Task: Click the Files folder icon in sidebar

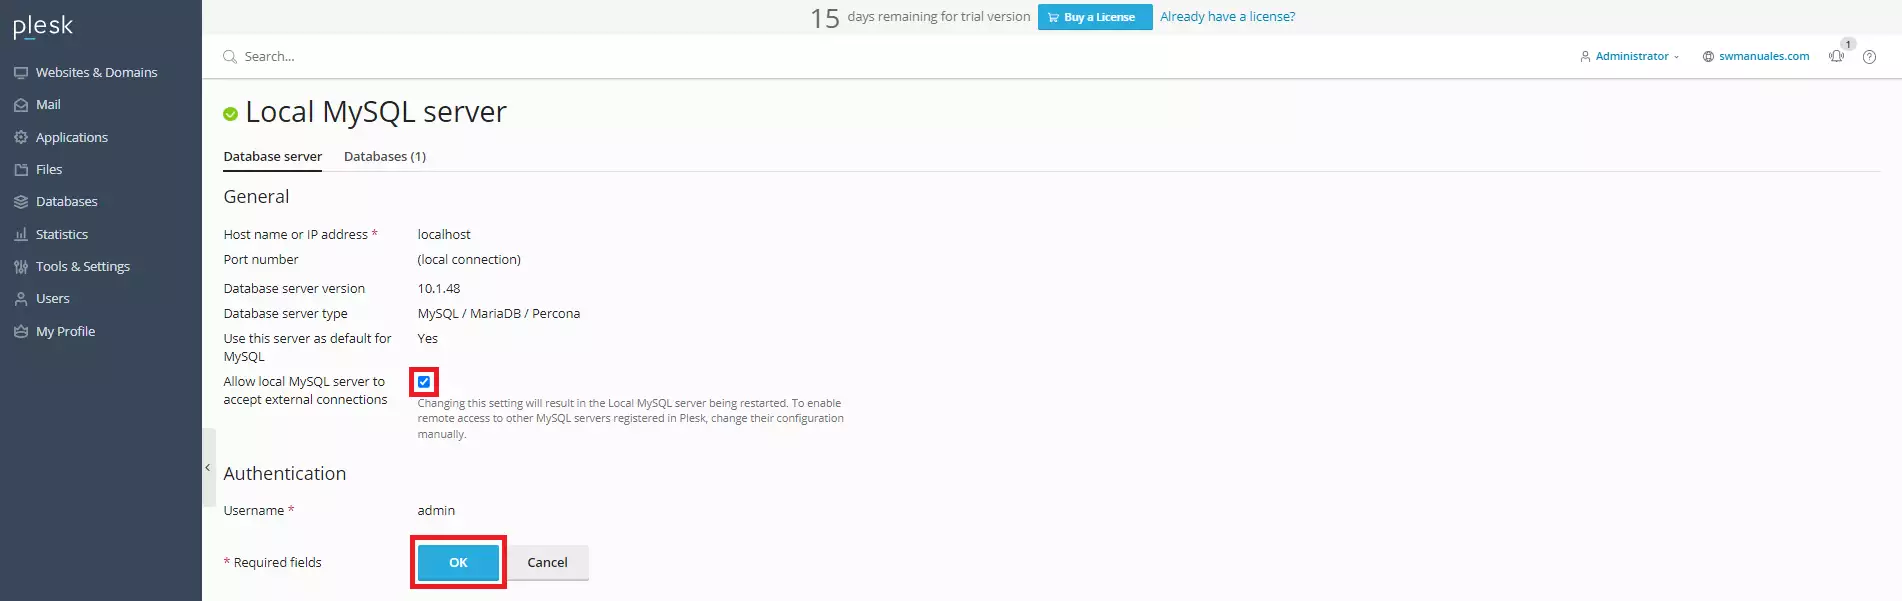Action: point(21,170)
